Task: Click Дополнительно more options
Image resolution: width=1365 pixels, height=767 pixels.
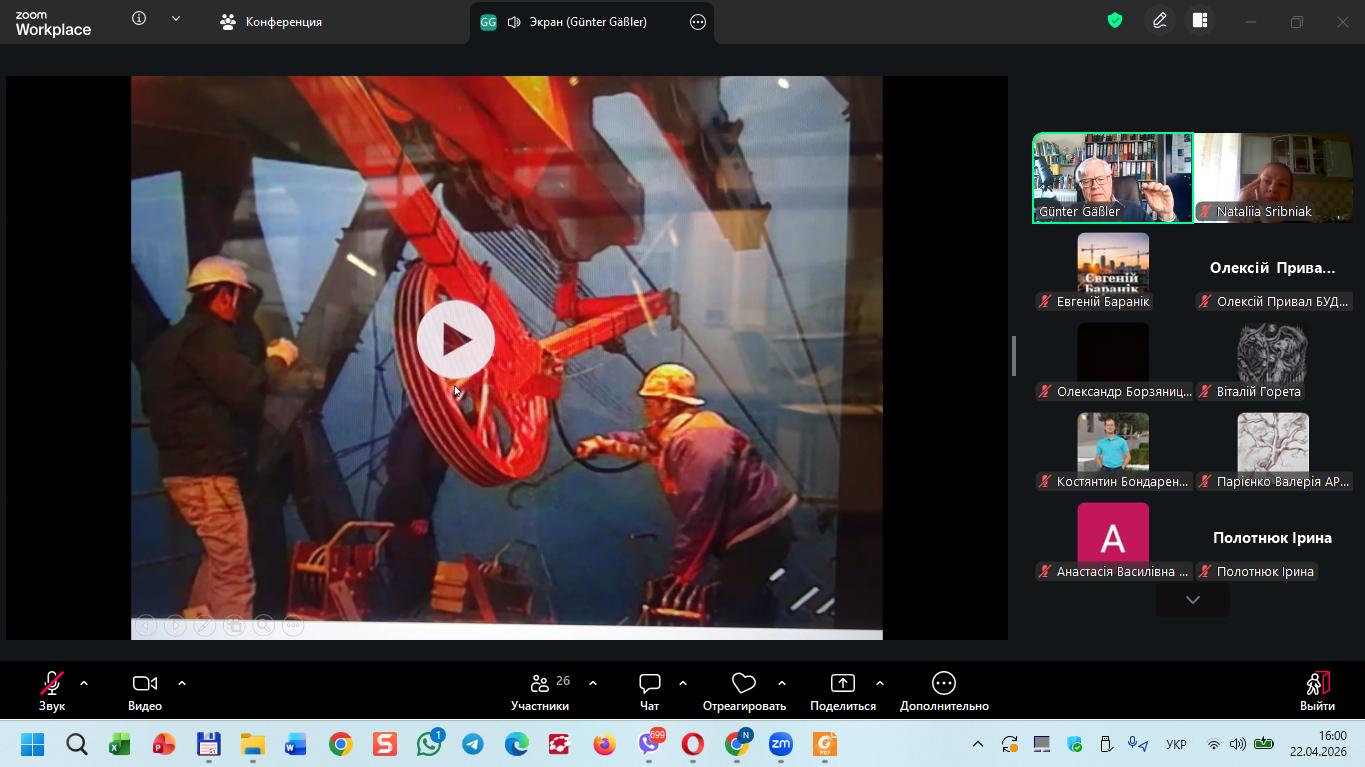Action: point(943,691)
